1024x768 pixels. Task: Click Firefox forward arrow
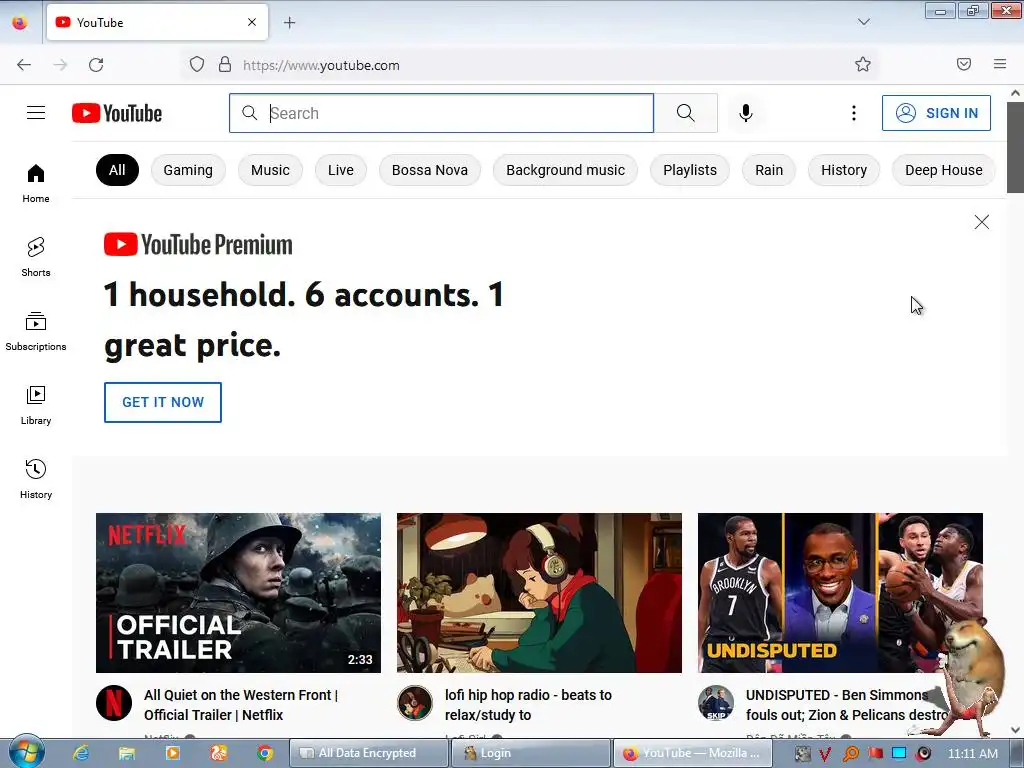(x=60, y=65)
